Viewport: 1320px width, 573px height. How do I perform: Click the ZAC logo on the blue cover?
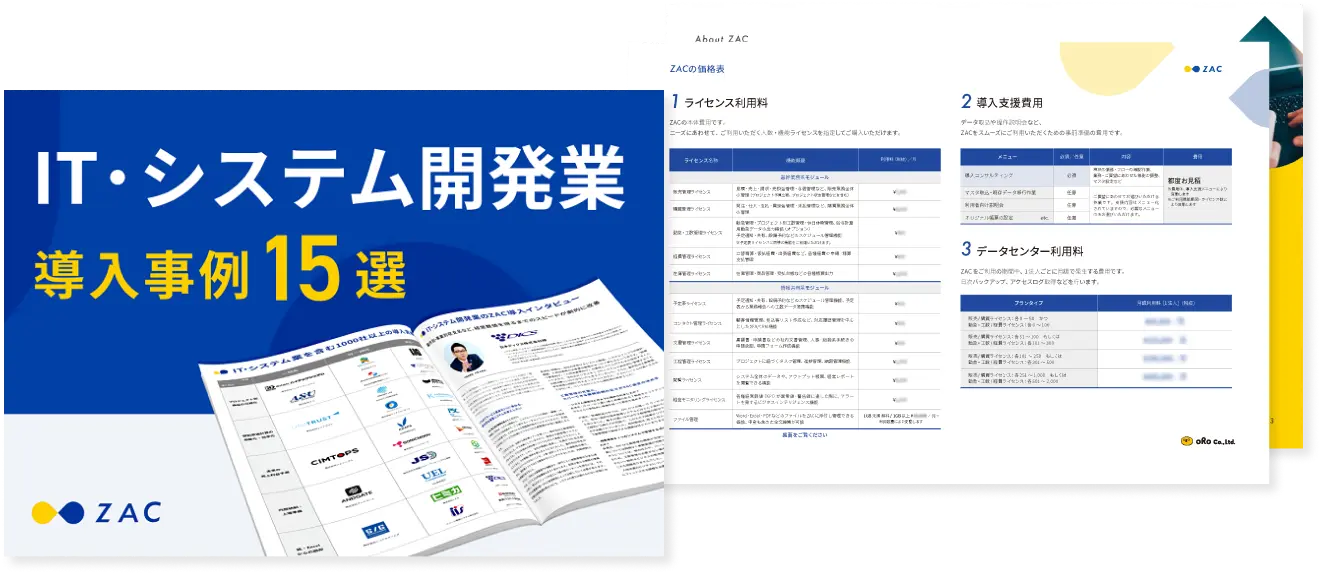(x=97, y=511)
